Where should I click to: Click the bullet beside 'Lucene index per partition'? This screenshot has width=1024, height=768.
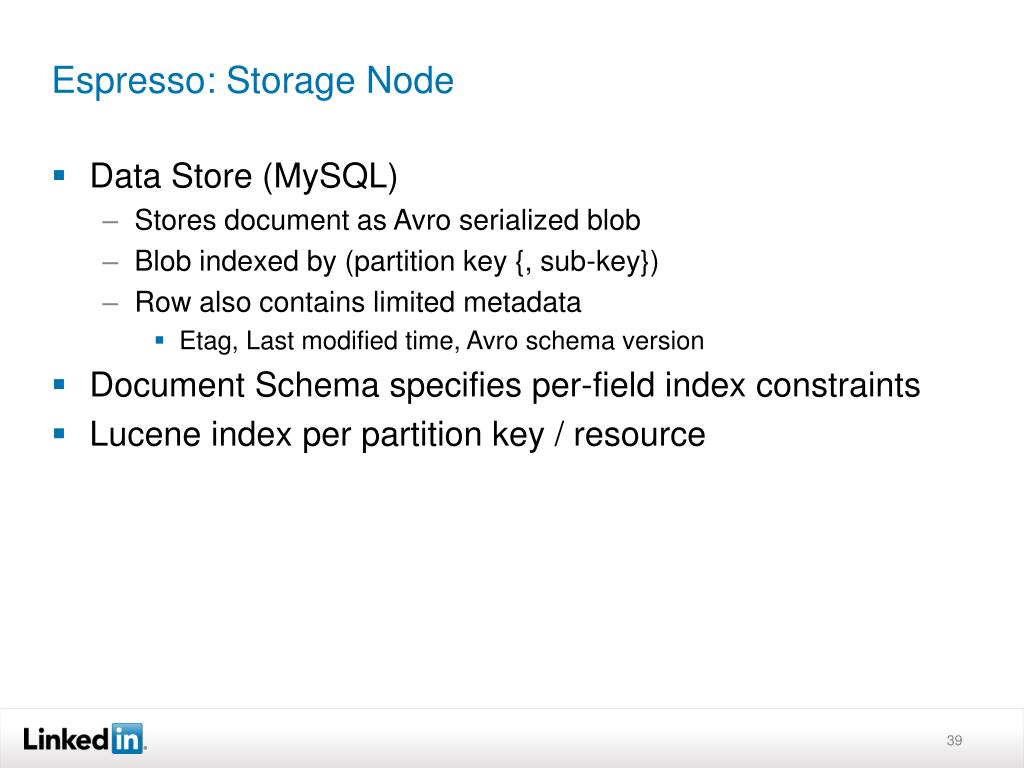tap(59, 433)
